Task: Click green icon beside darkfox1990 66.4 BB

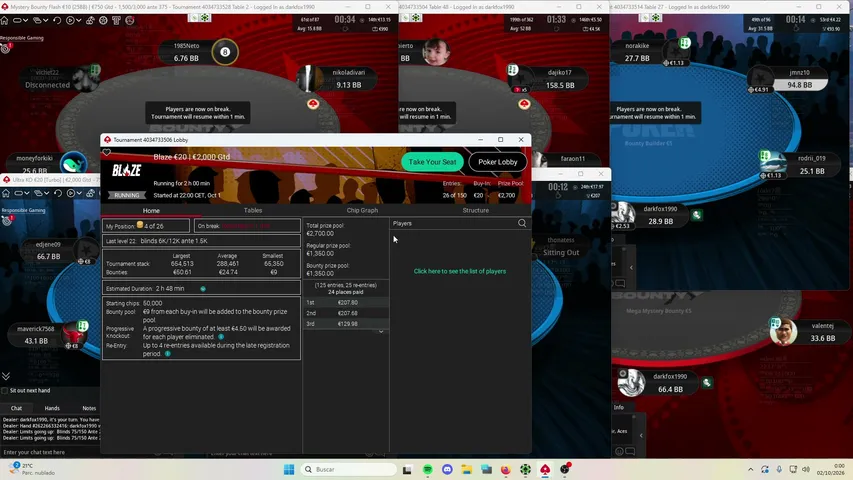Action: [x=707, y=383]
